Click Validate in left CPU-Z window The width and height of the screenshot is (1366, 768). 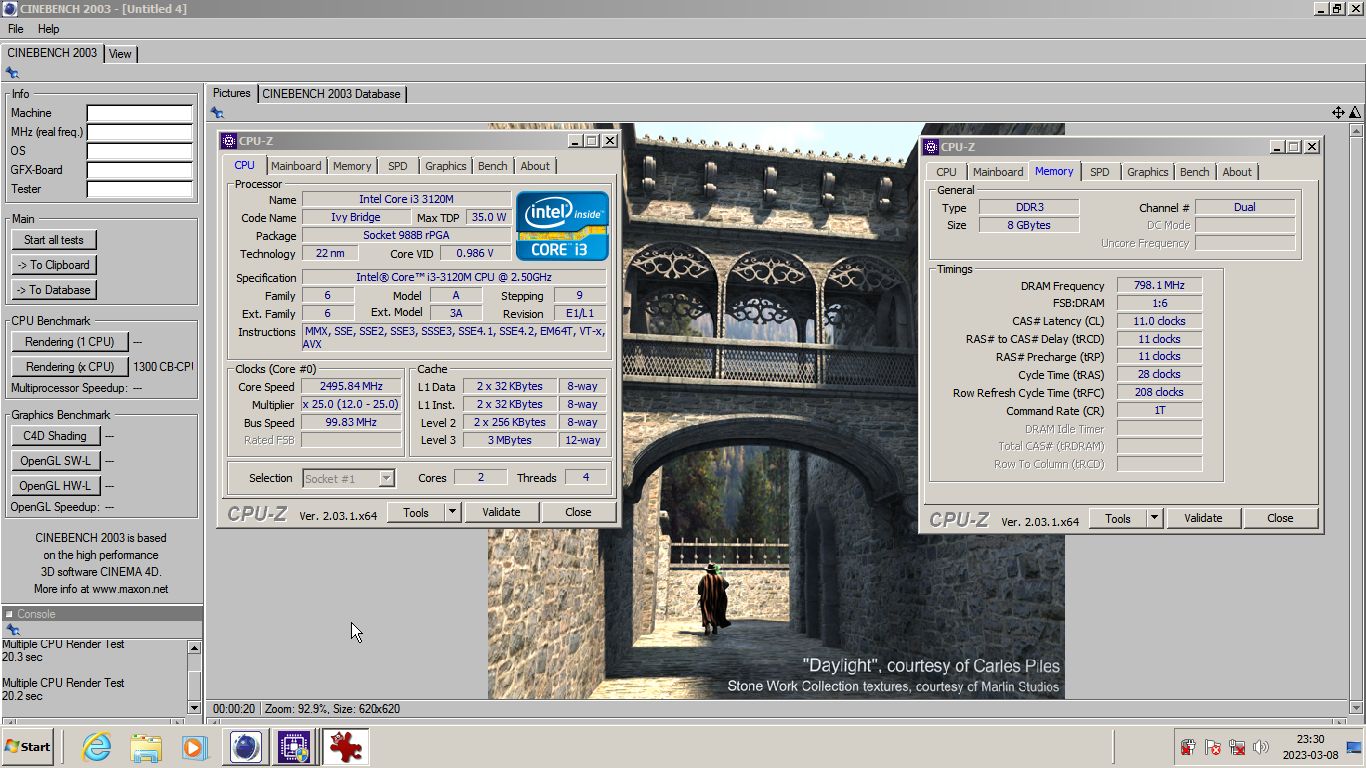501,512
